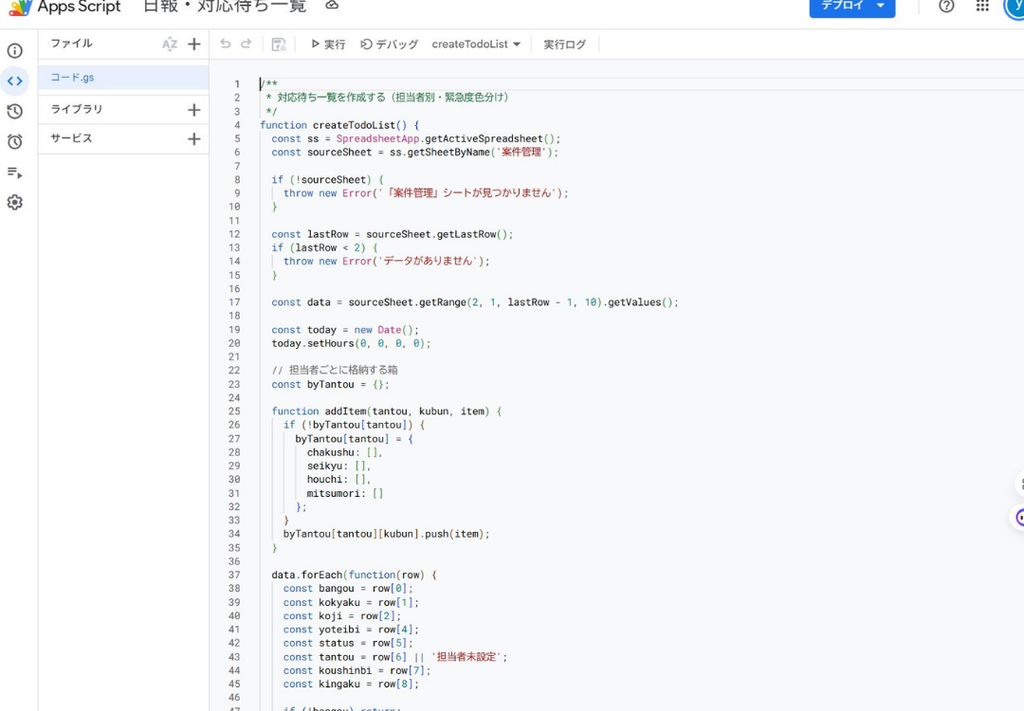Add a new file with plus icon
The image size is (1024, 711).
194,44
